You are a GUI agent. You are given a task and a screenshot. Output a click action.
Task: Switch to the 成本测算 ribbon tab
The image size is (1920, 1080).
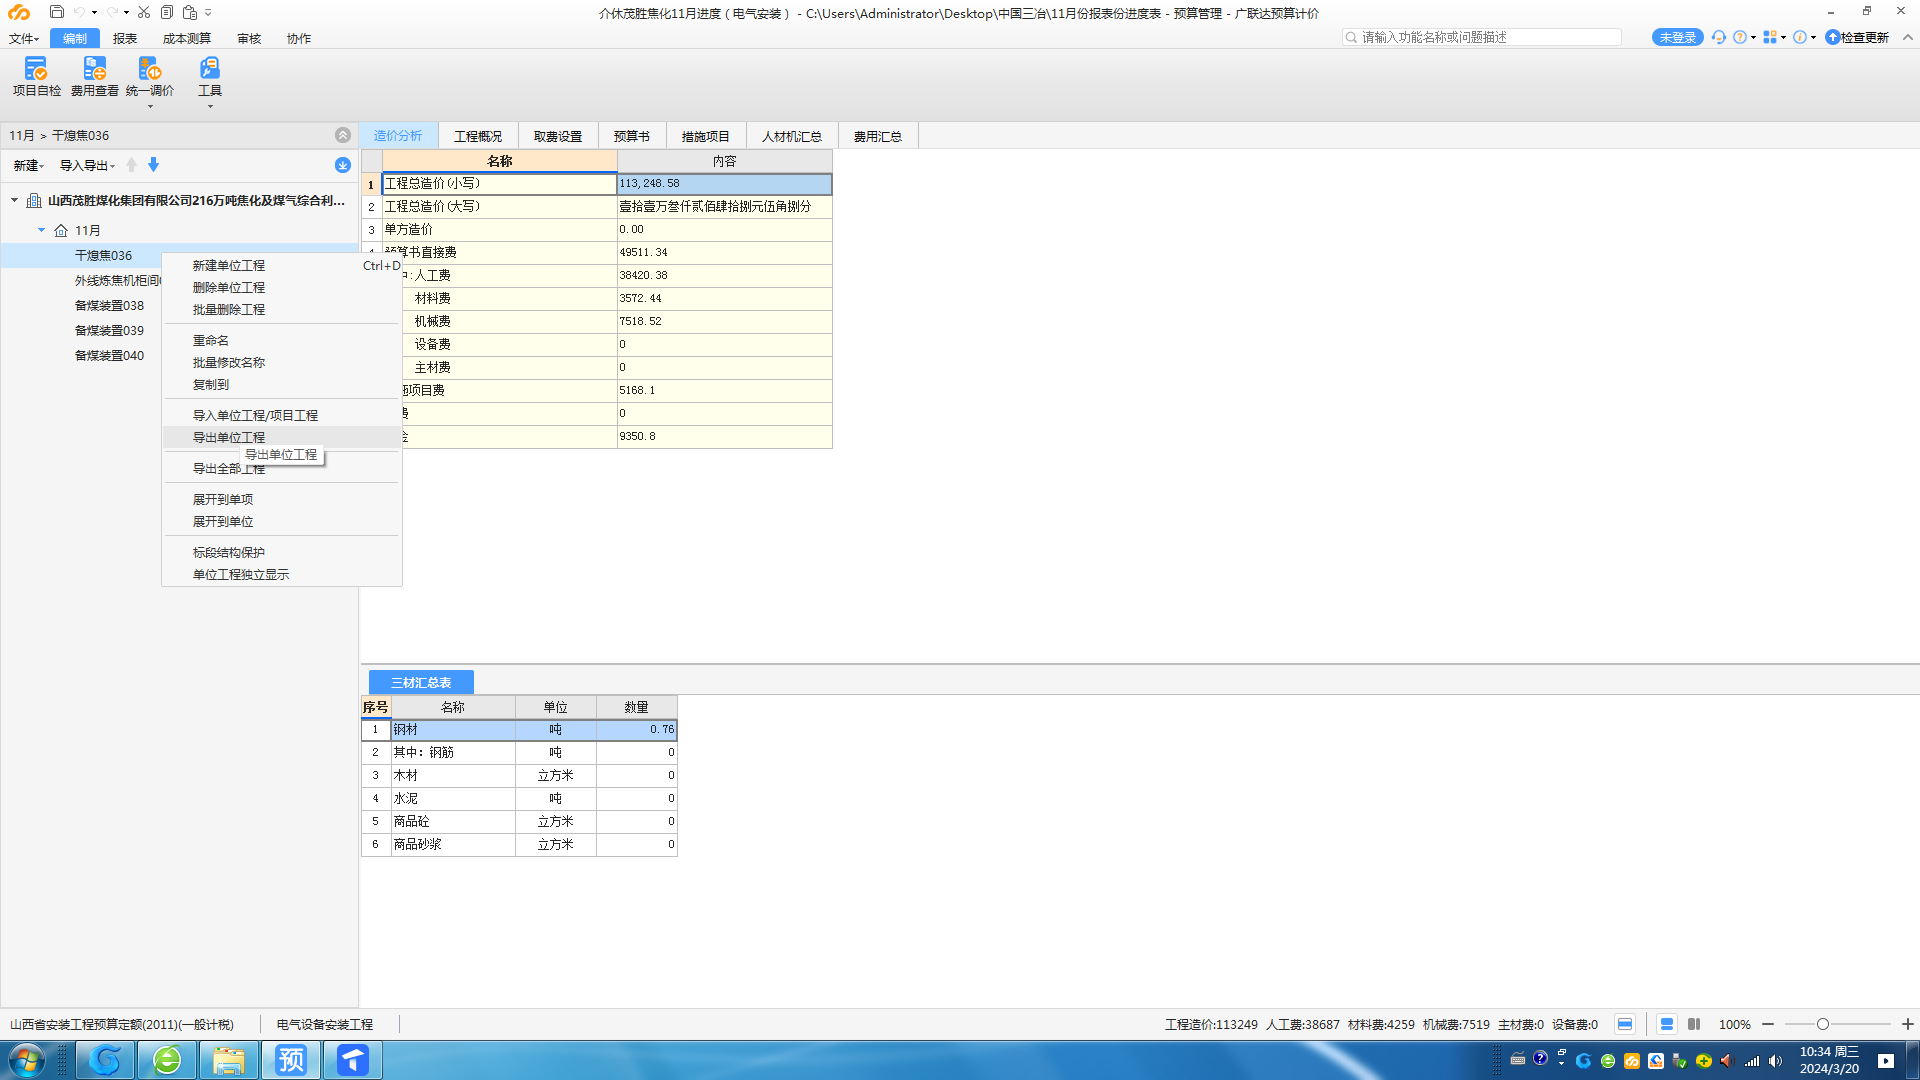click(187, 38)
